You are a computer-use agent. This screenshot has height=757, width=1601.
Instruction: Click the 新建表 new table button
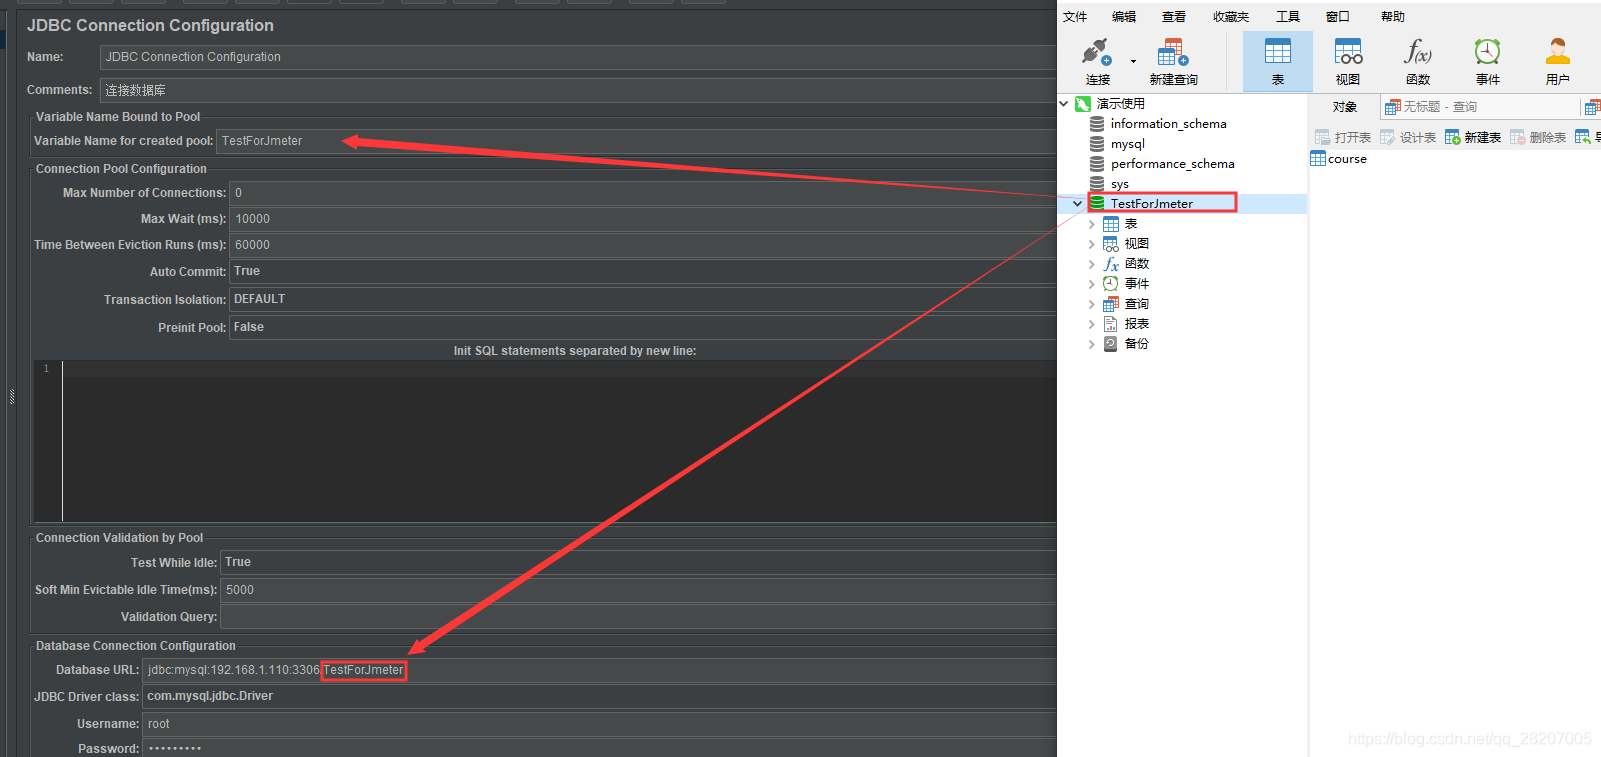[1473, 138]
